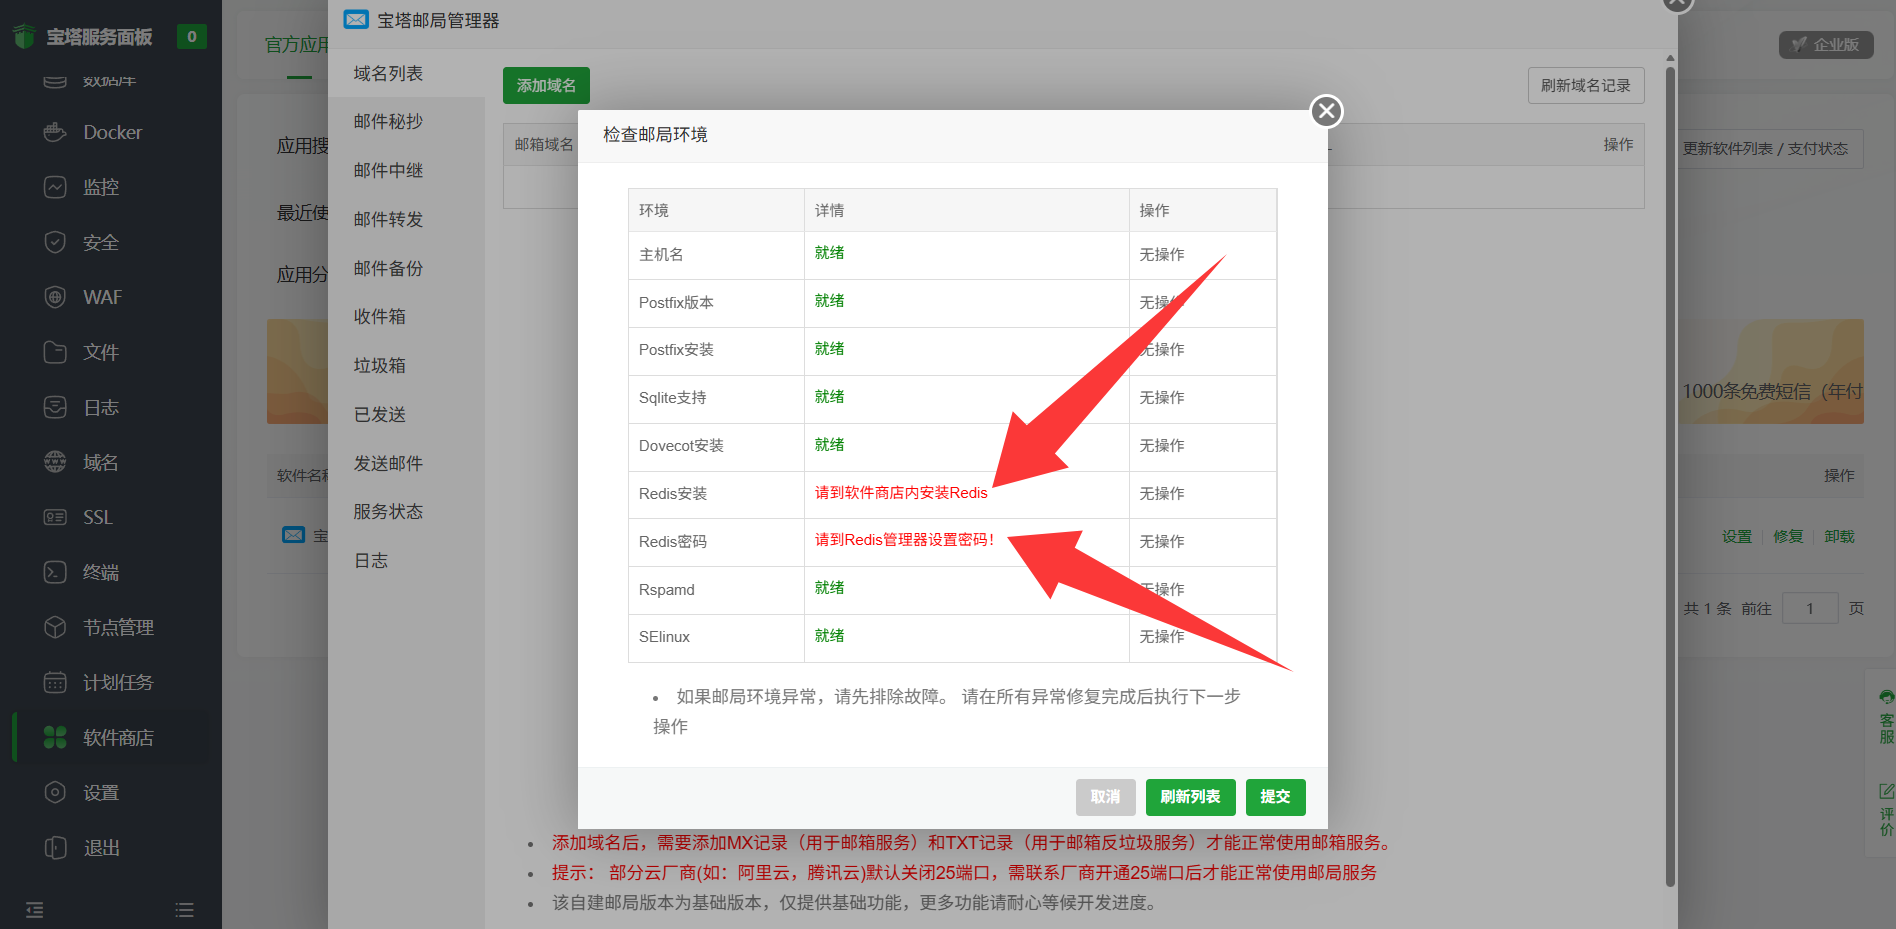
Task: Click the SSL certificate icon
Action: [x=55, y=517]
